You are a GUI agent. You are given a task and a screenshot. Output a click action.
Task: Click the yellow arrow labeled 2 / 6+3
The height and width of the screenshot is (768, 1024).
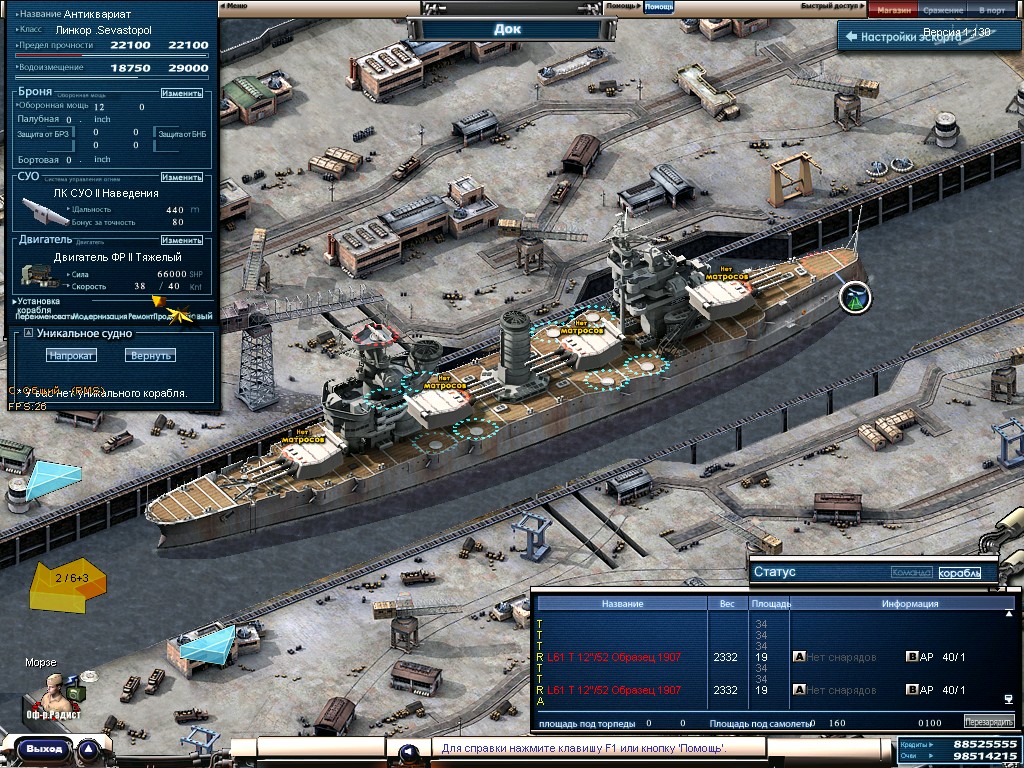click(69, 583)
